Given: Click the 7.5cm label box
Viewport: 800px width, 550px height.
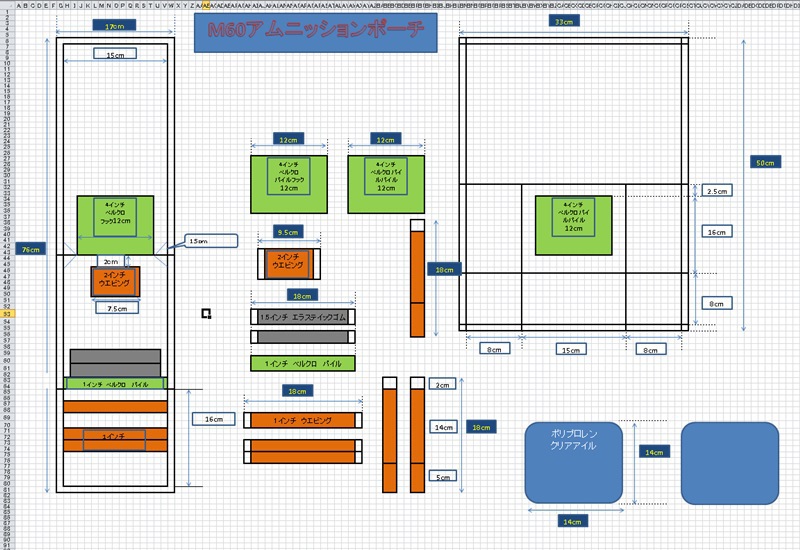Looking at the screenshot, I should coord(117,308).
